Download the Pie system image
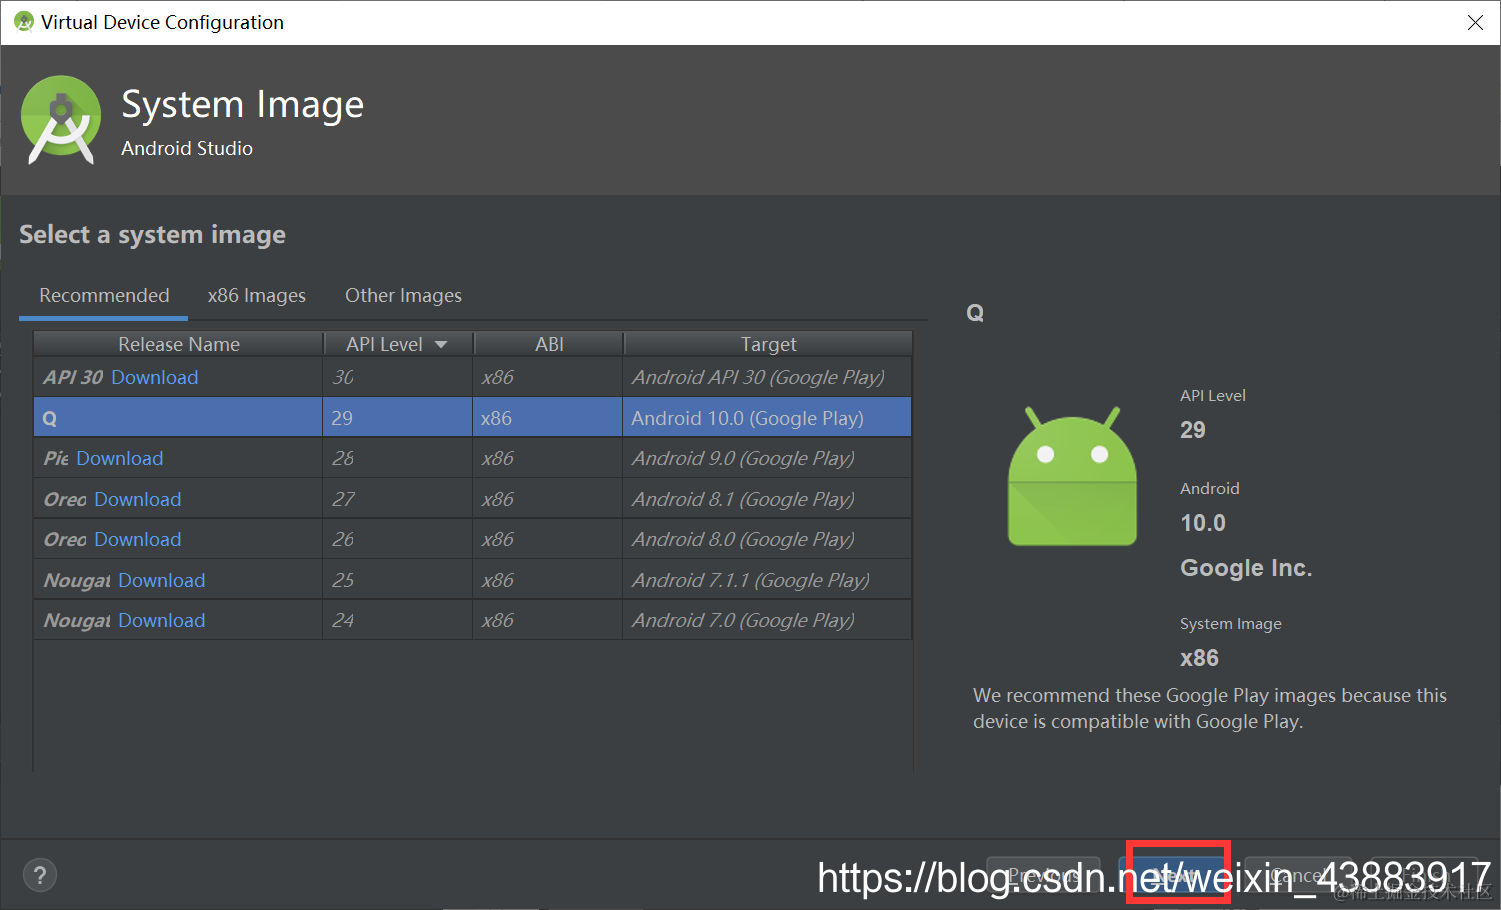Viewport: 1501px width, 910px height. click(x=120, y=458)
